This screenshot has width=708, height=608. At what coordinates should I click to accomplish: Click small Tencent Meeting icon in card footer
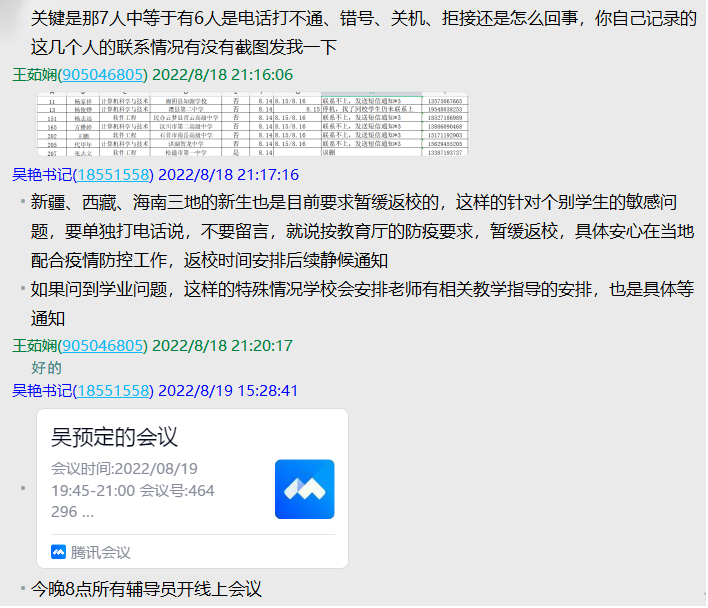(58, 552)
